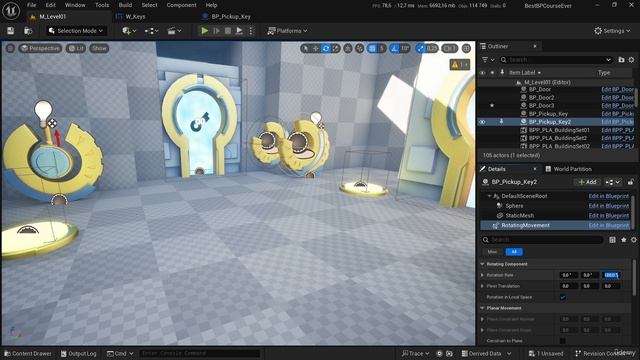Click the Details search field
The height and width of the screenshot is (360, 640).
coord(542,240)
